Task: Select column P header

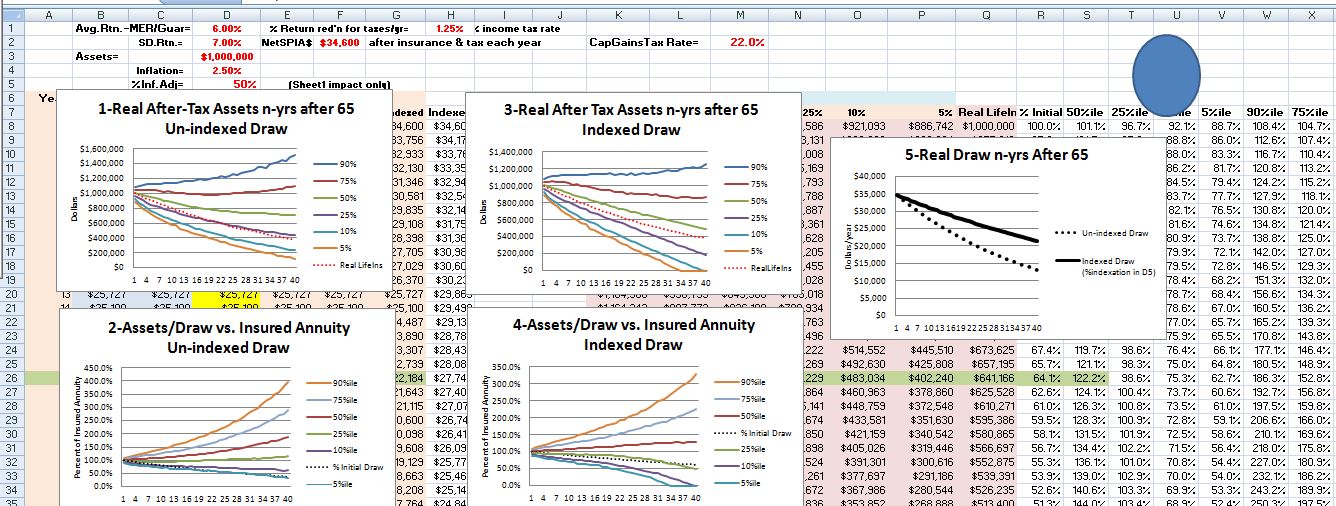Action: point(920,15)
